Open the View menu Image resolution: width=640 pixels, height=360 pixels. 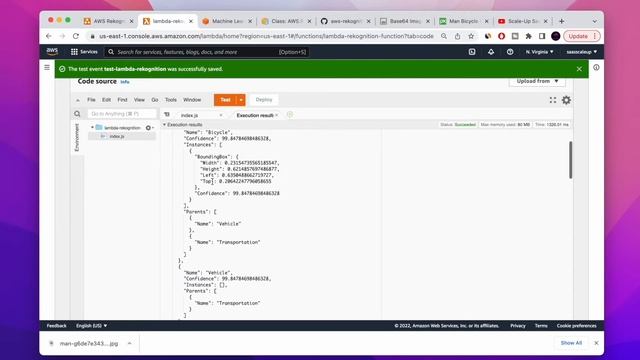[x=139, y=100]
